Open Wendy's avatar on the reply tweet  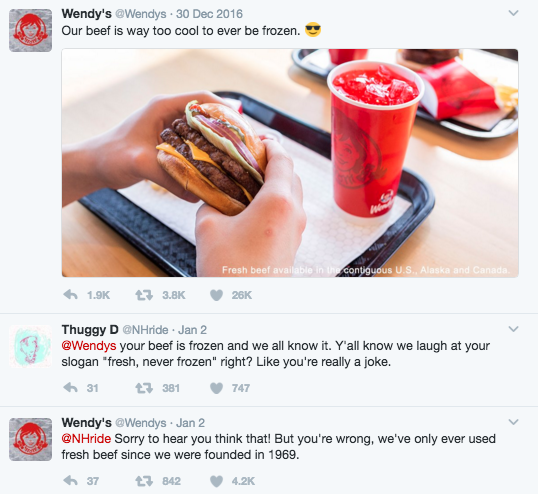click(31, 439)
